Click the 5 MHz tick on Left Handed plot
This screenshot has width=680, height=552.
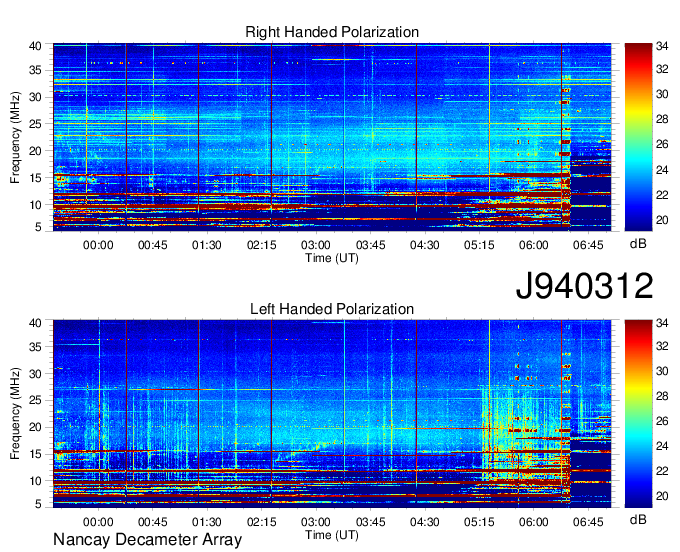coord(38,504)
